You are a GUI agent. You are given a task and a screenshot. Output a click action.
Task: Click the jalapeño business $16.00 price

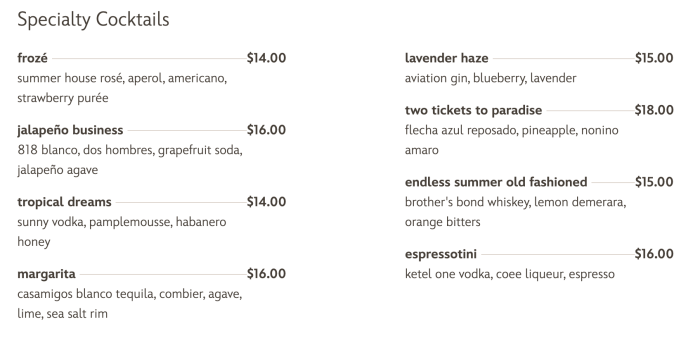tap(267, 130)
